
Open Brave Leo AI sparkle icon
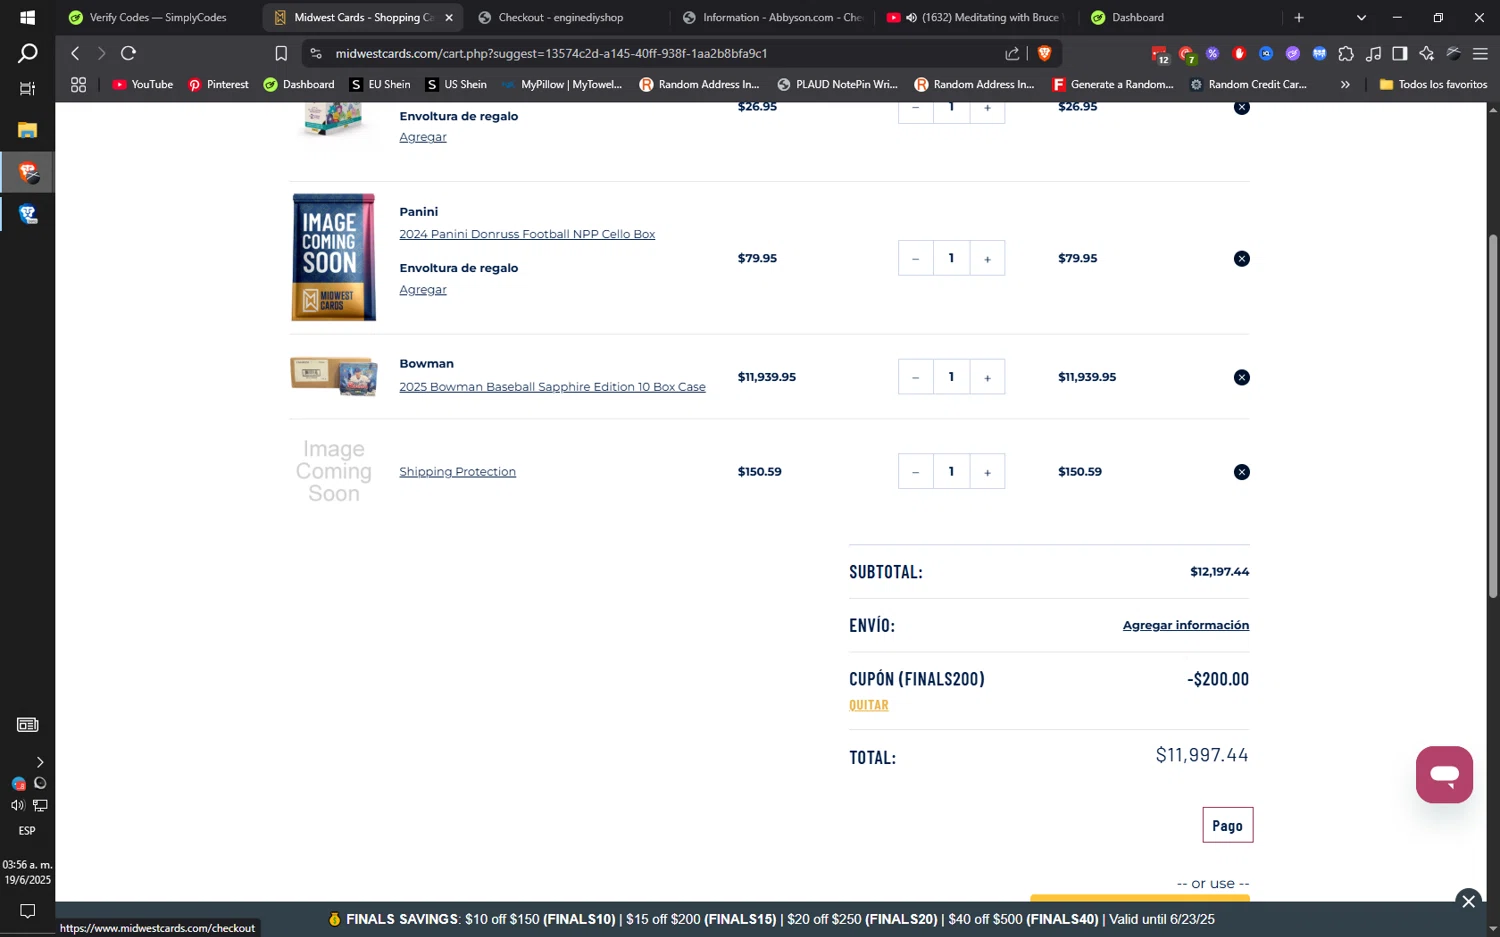(x=1427, y=53)
